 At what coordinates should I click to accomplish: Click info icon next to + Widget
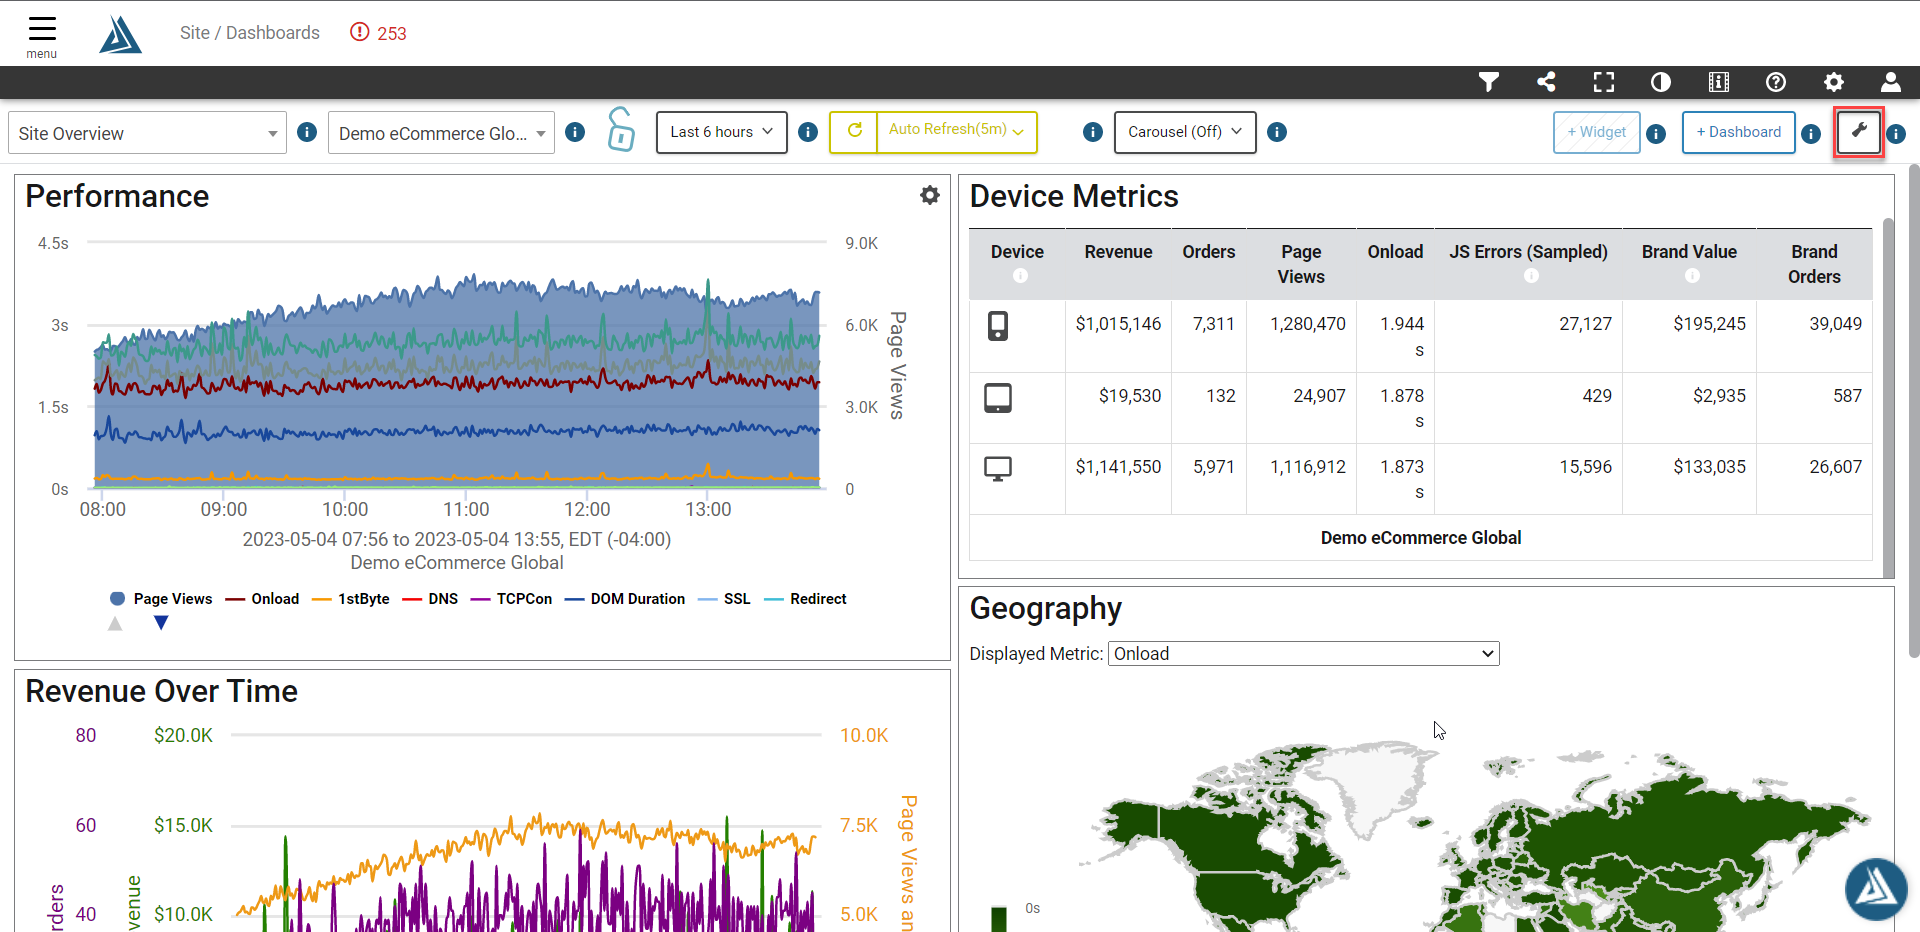tap(1656, 133)
